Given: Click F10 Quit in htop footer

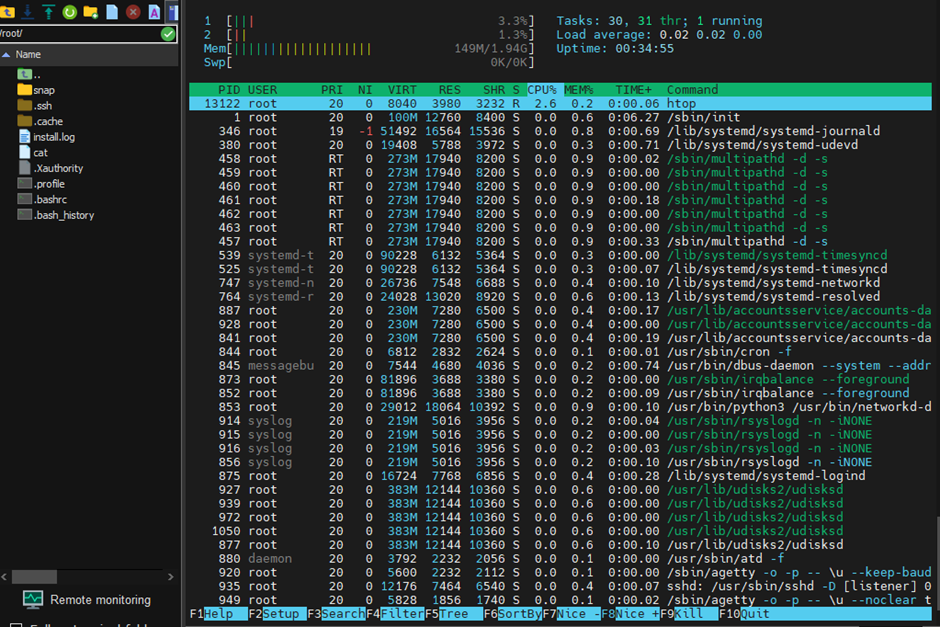Looking at the screenshot, I should point(743,614).
